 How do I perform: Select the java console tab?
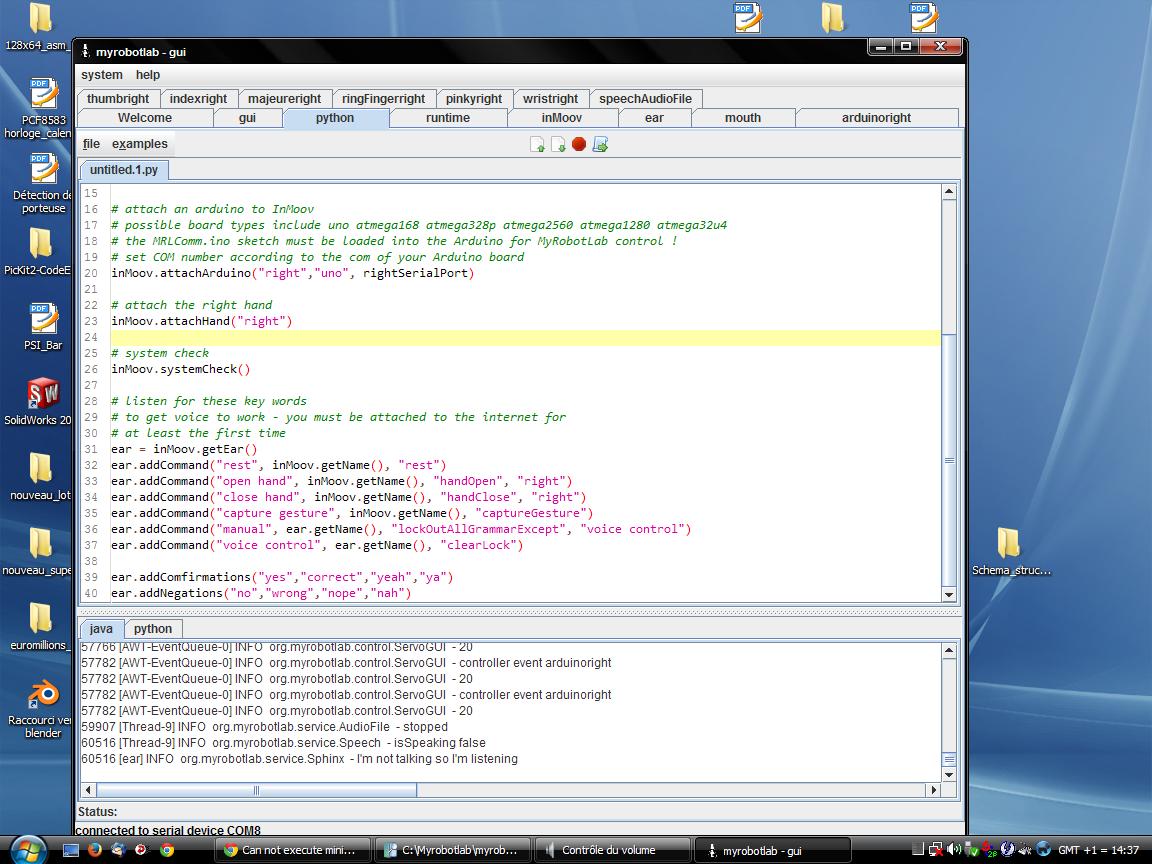point(101,629)
